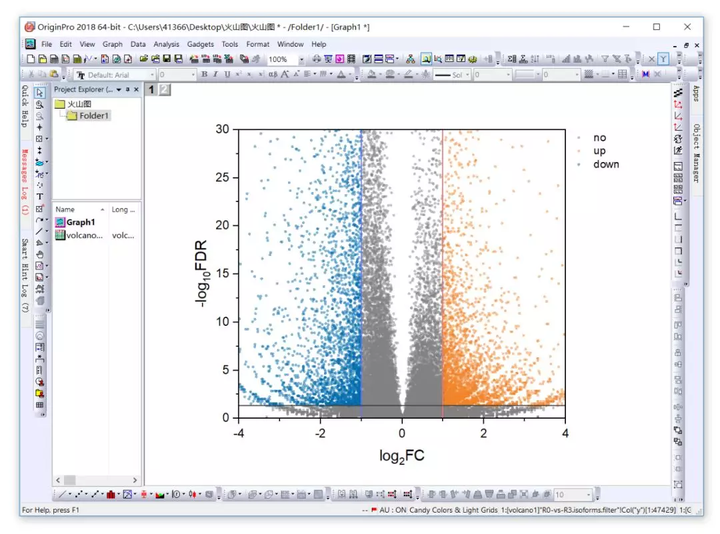Open the bottom toolbar dropdown showing 10

[x=589, y=495]
